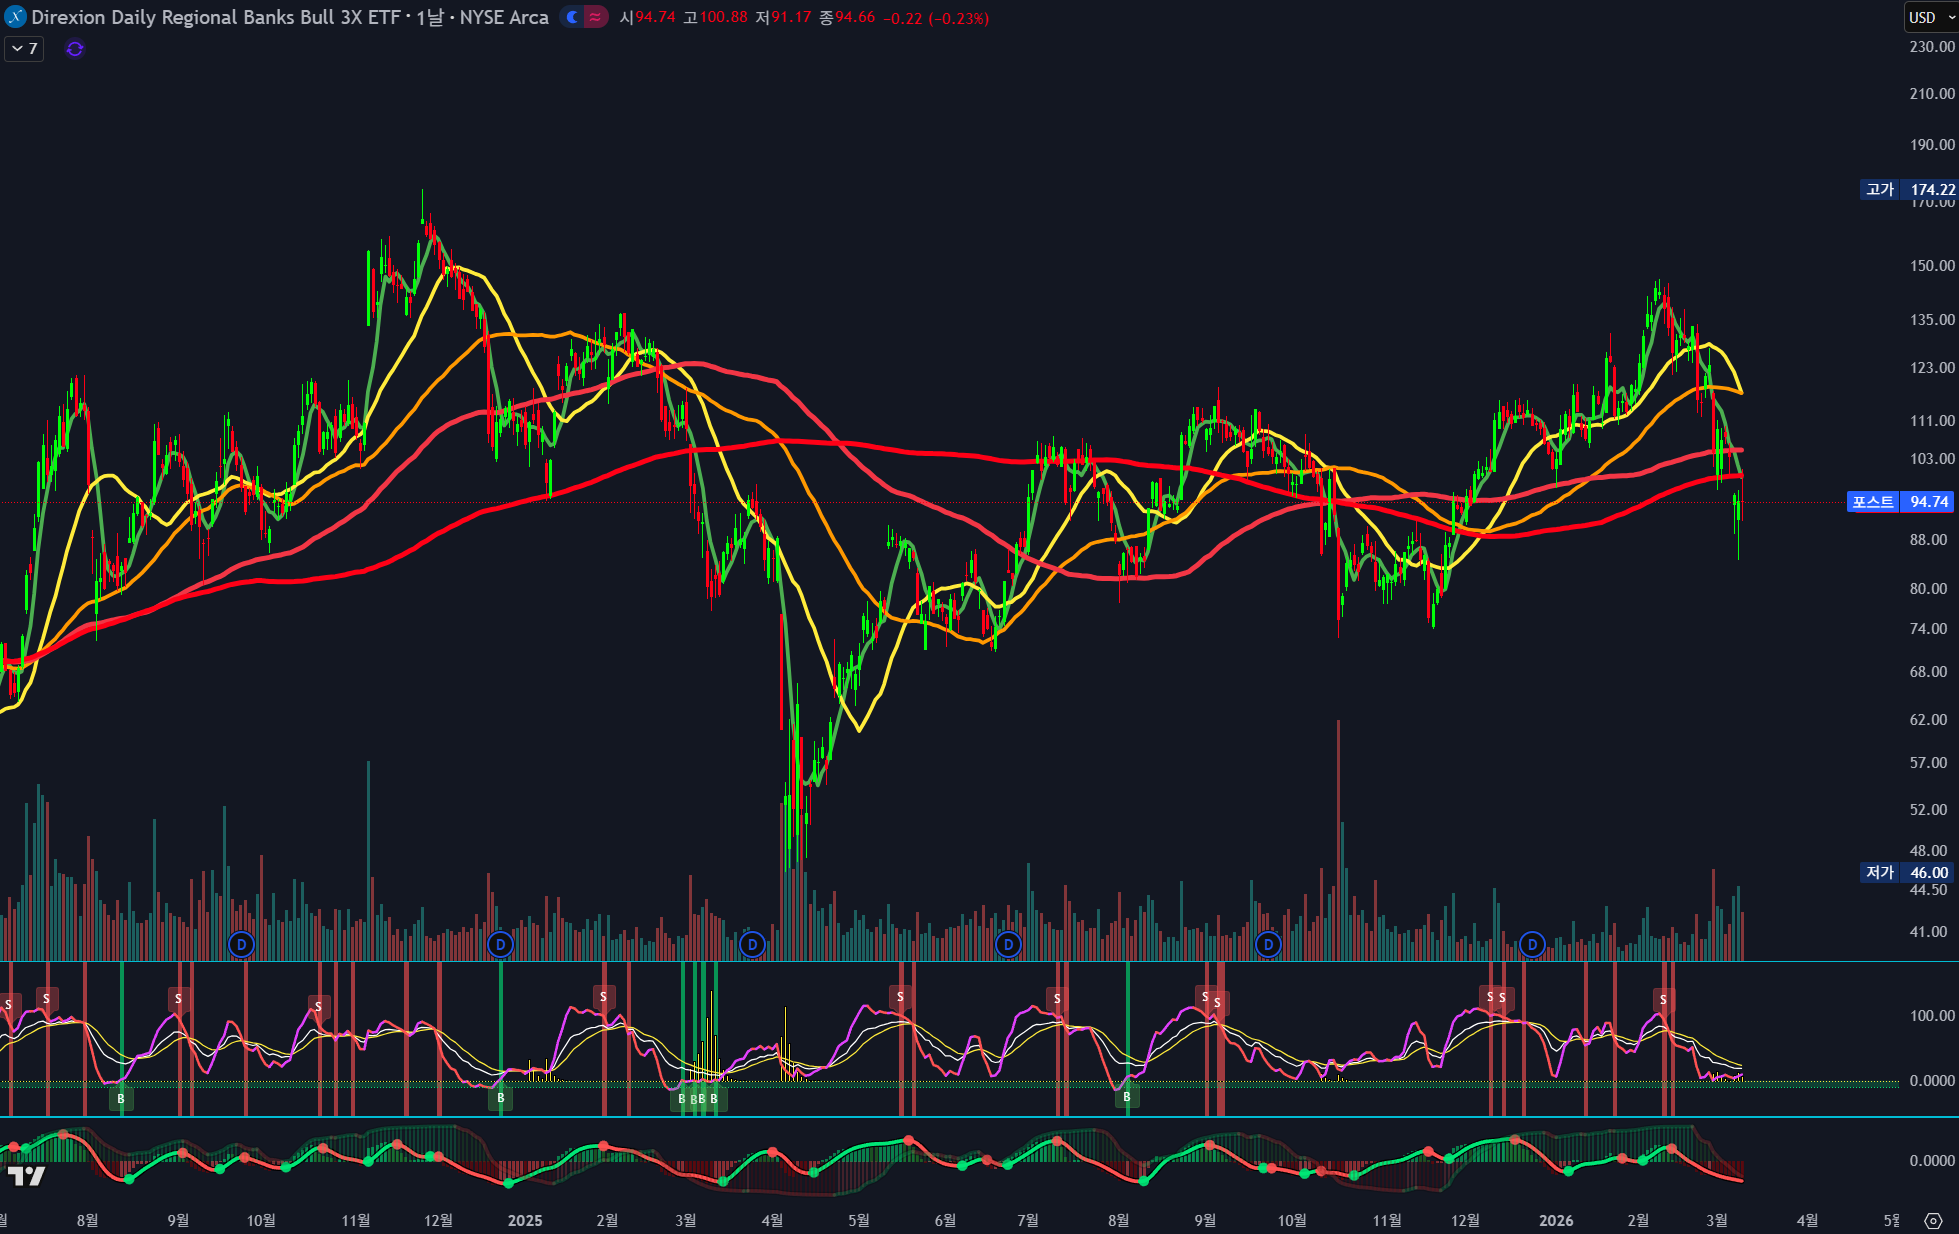
Task: Click the 고가 174.22 high price label
Action: [x=1909, y=189]
